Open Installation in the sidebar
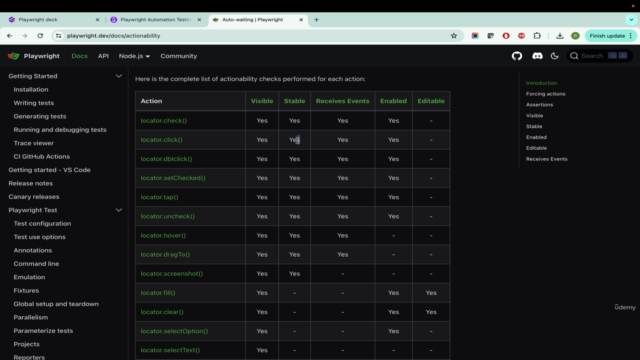Viewport: 640px width, 360px height. (x=31, y=89)
